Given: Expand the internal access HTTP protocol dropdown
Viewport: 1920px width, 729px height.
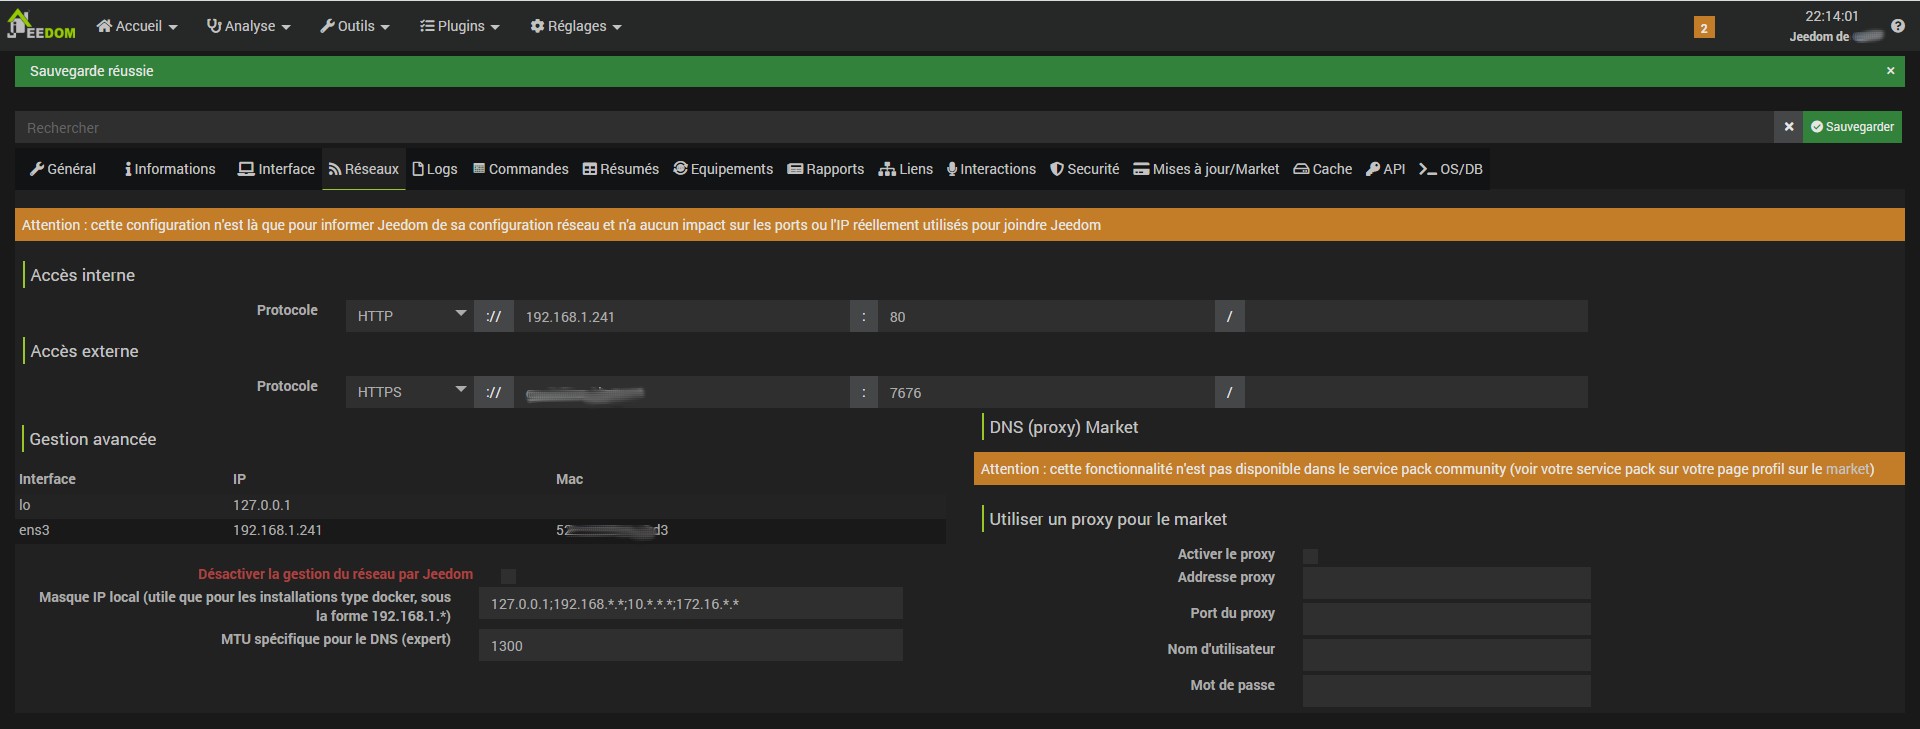Looking at the screenshot, I should 409,316.
